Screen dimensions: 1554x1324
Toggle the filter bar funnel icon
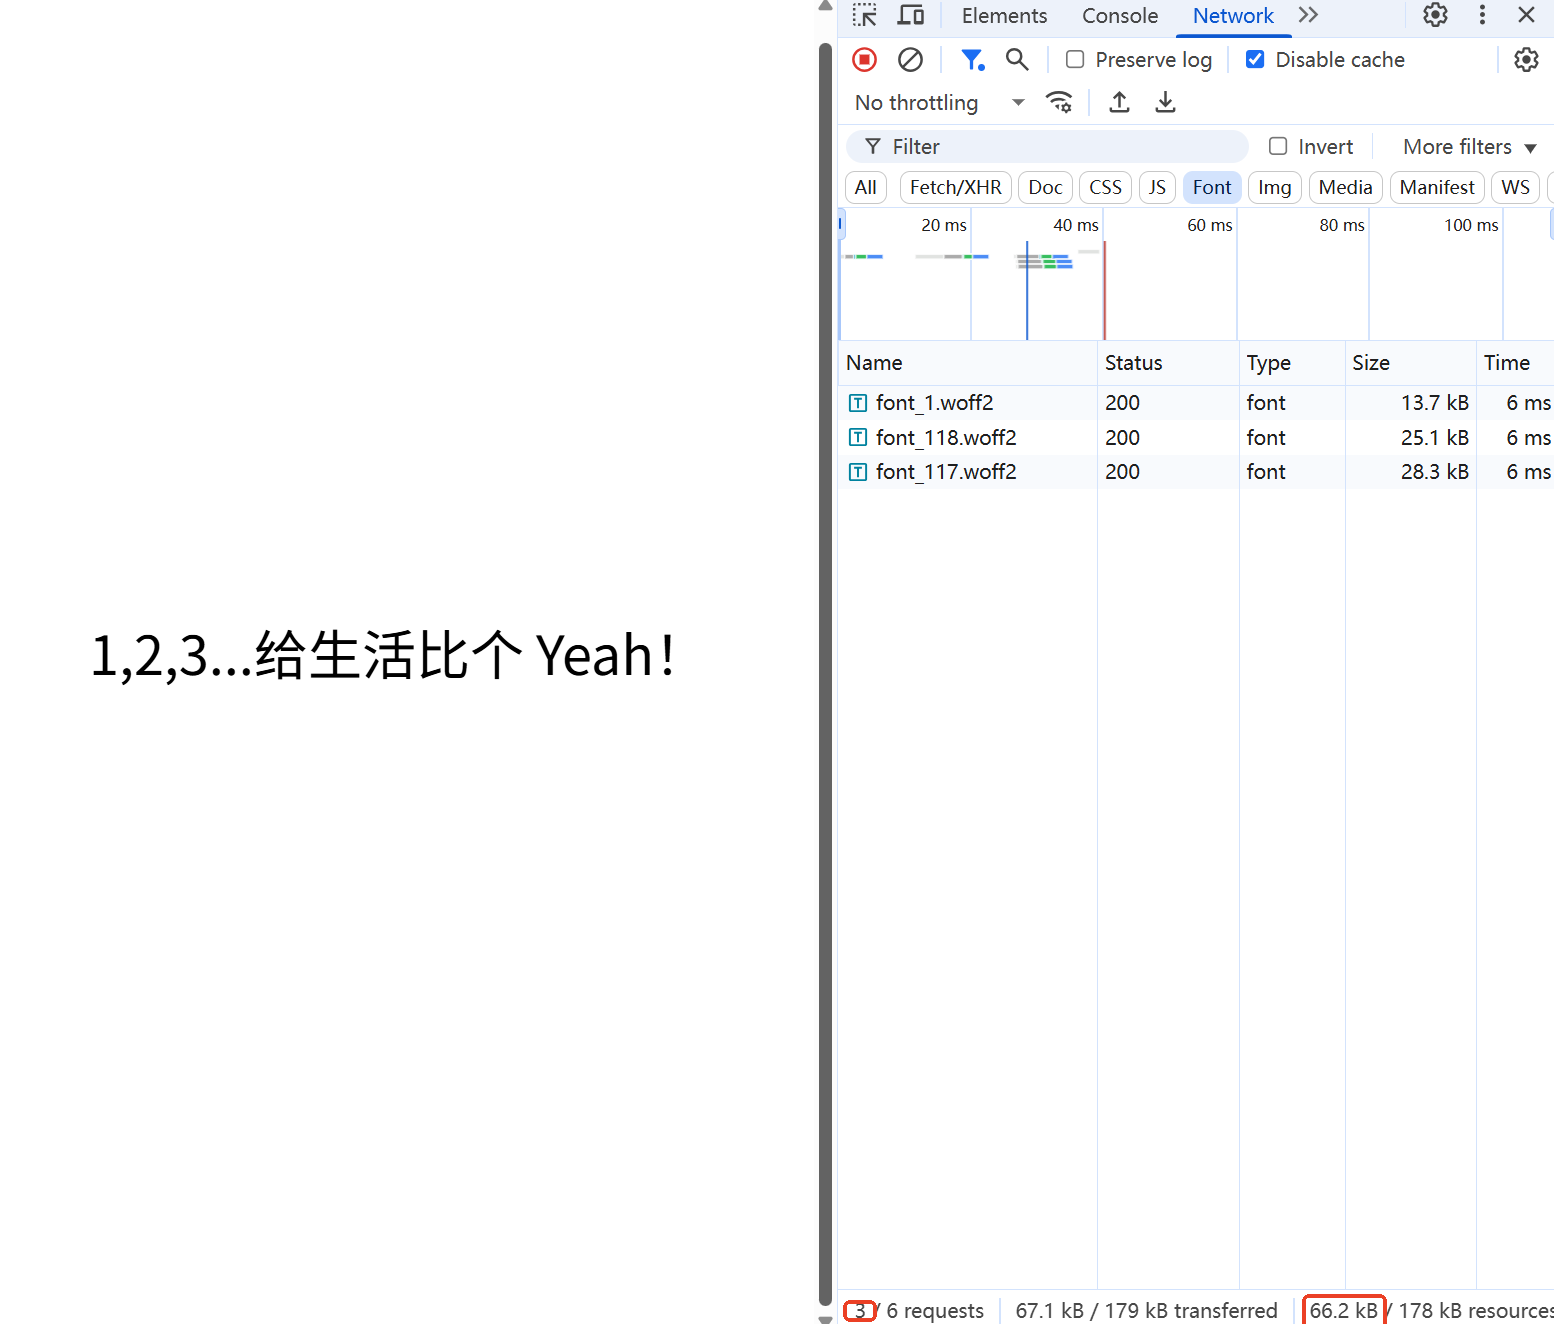(972, 59)
